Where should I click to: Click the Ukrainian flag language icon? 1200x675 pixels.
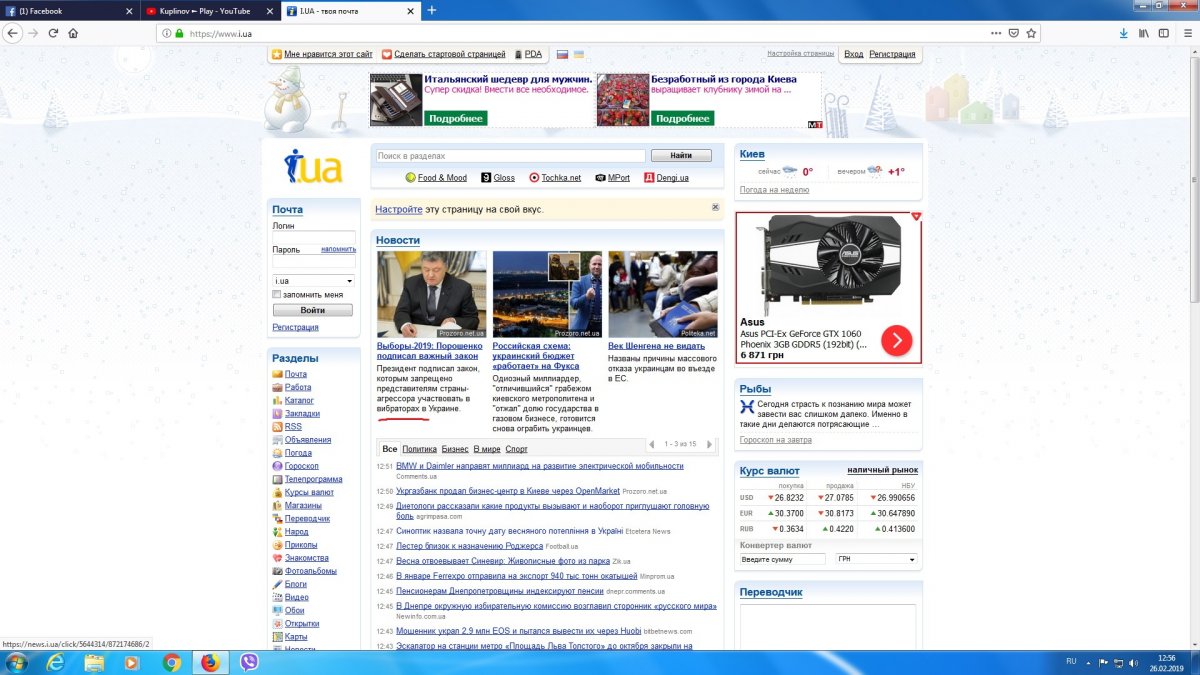pyautogui.click(x=578, y=54)
